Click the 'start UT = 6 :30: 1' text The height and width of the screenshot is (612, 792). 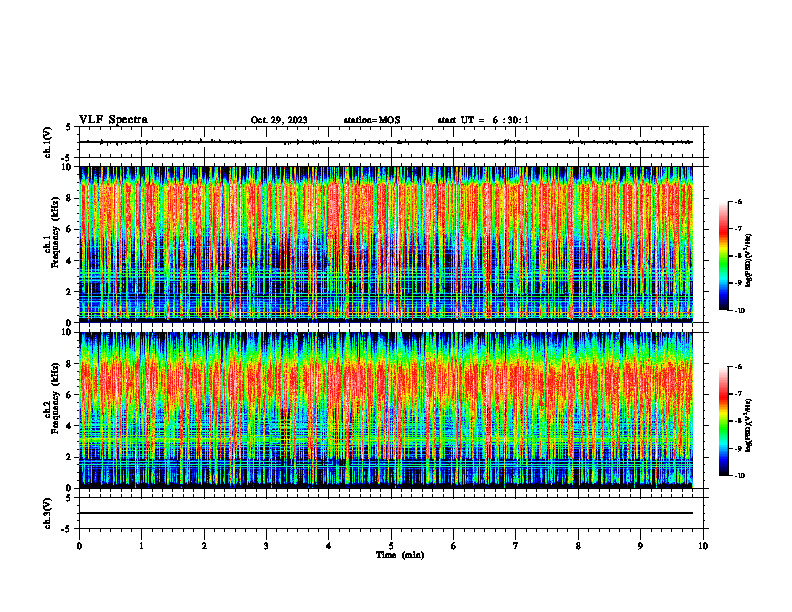coord(483,120)
